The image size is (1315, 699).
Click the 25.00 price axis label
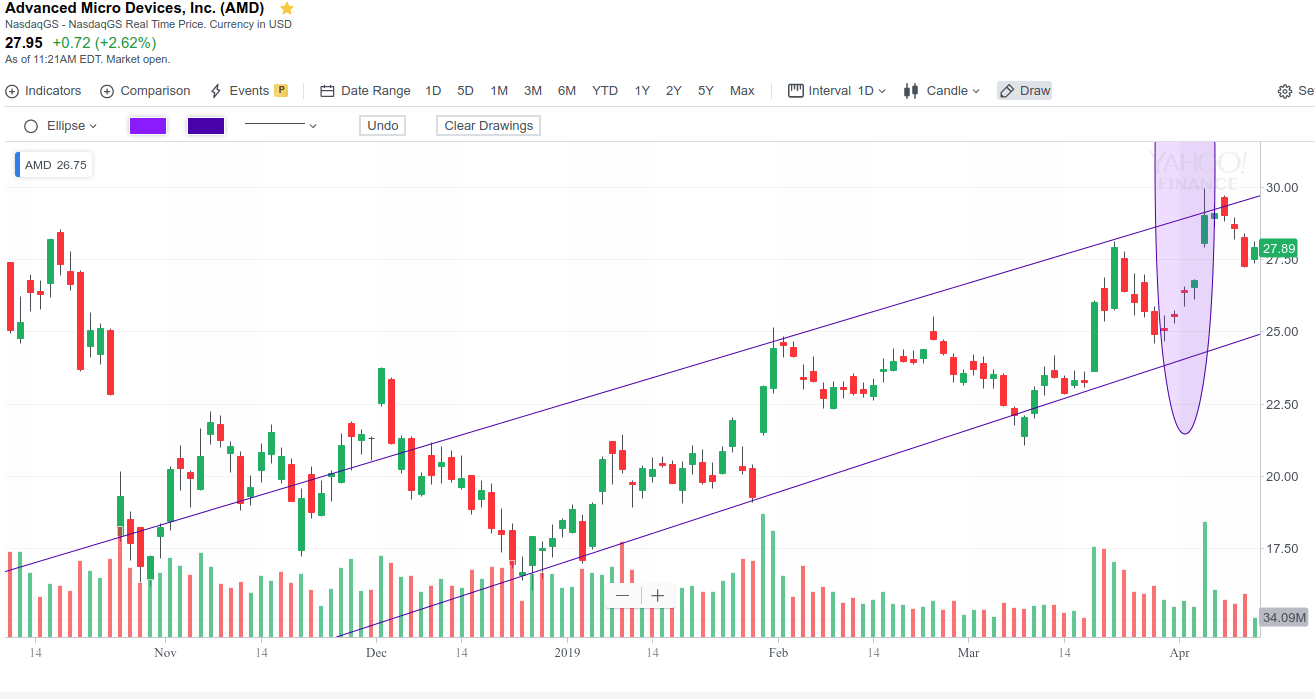click(x=1282, y=332)
